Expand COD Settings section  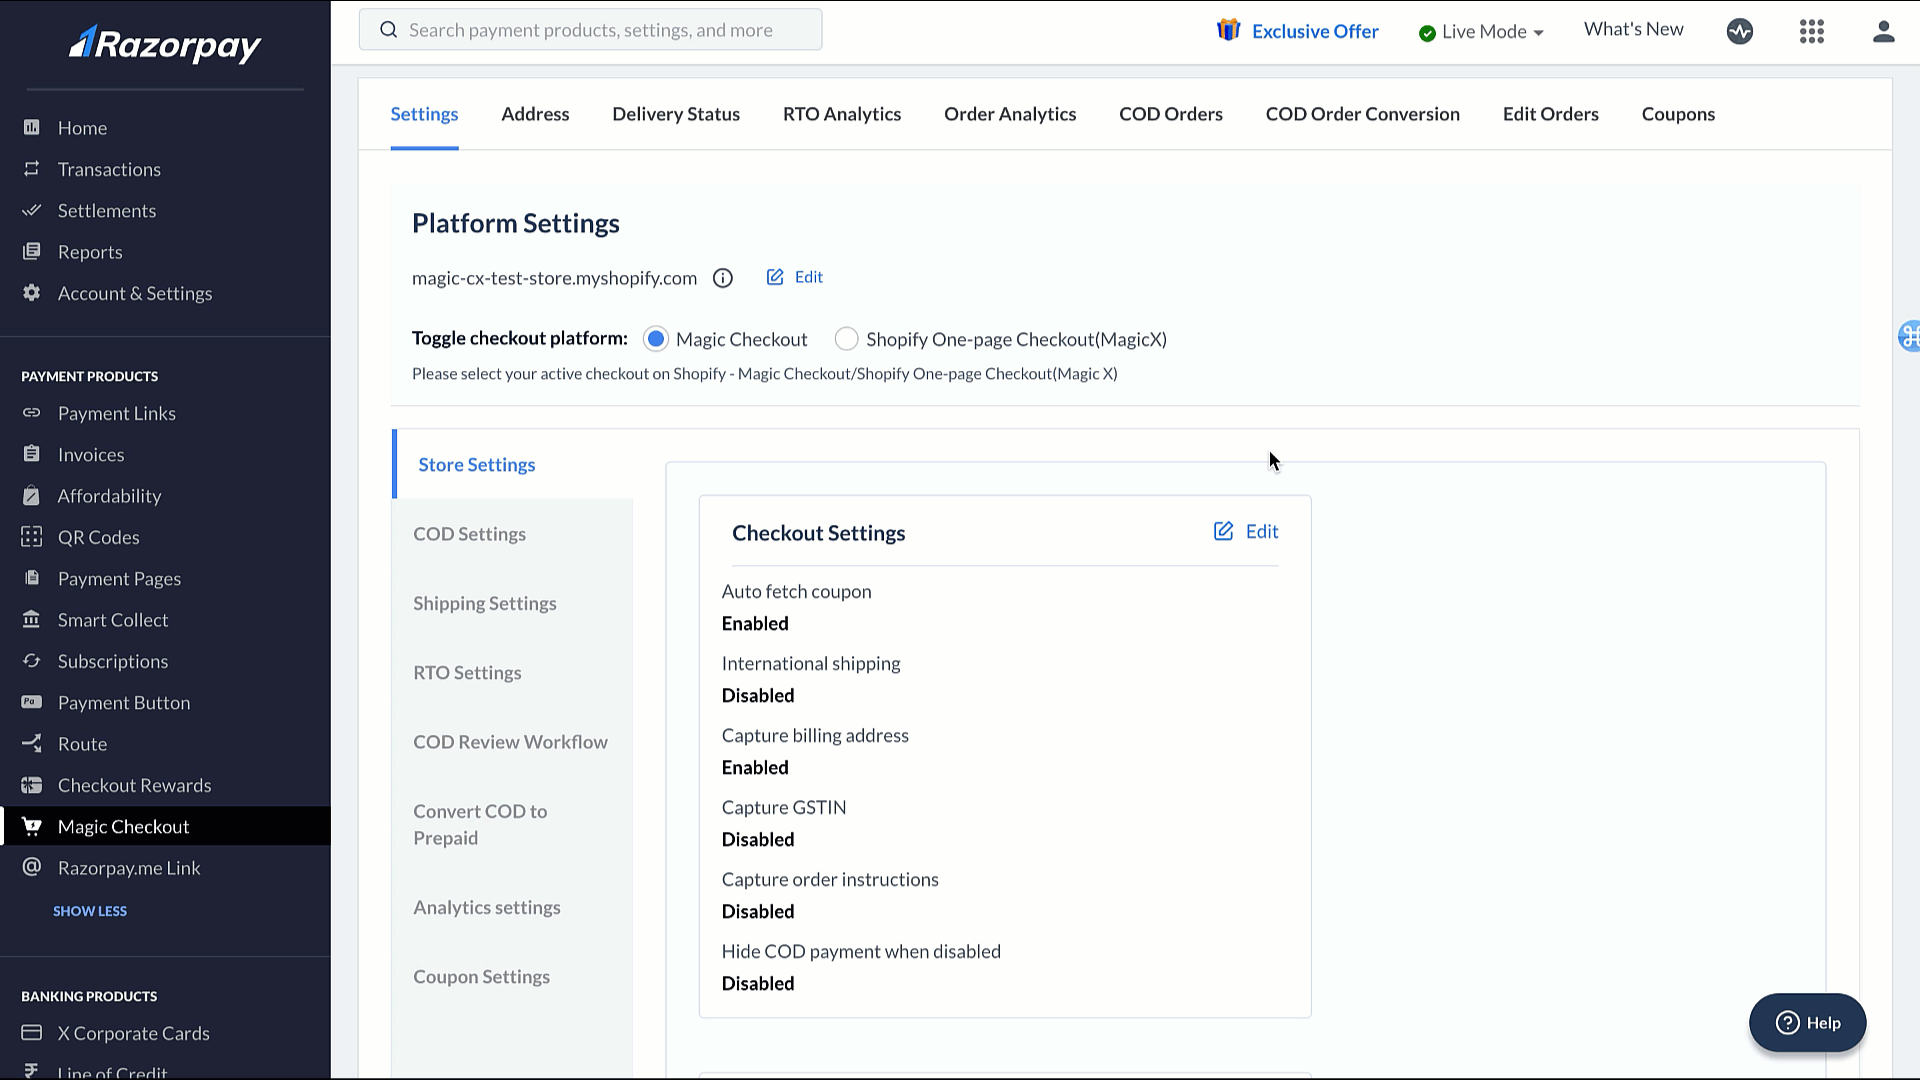pos(469,533)
